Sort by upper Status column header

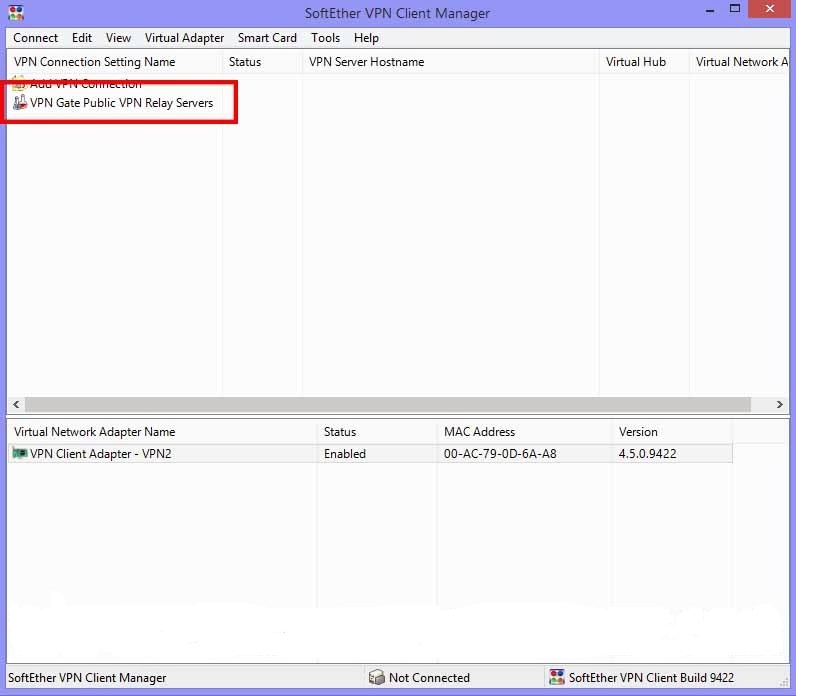tap(262, 62)
